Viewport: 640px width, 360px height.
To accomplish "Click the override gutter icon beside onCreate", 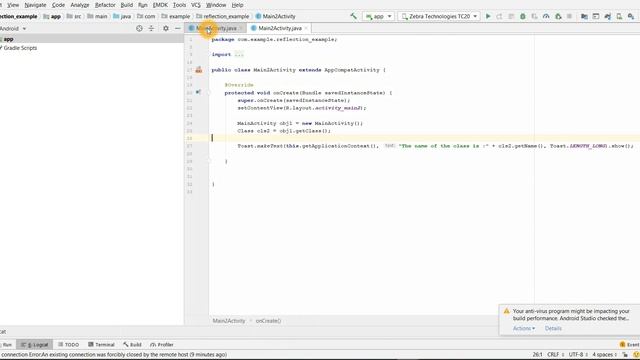I will click(198, 93).
